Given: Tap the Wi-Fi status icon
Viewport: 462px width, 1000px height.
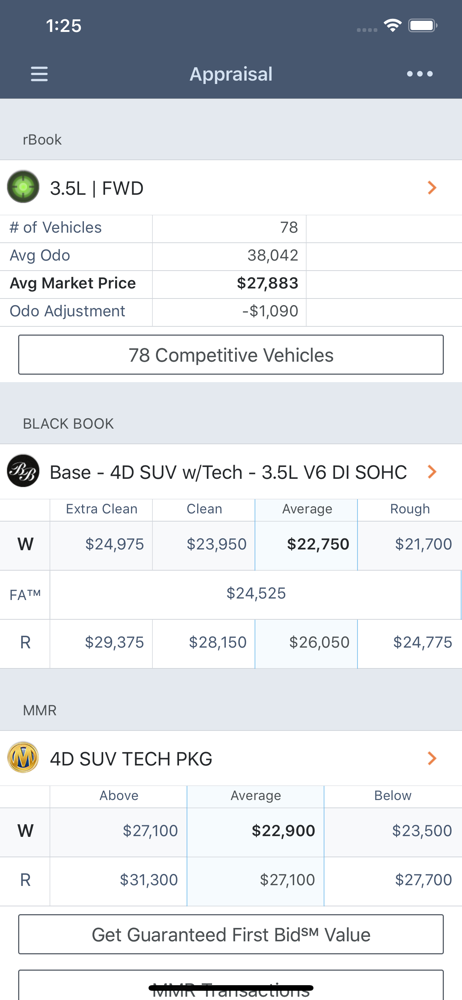Looking at the screenshot, I should click(x=392, y=26).
